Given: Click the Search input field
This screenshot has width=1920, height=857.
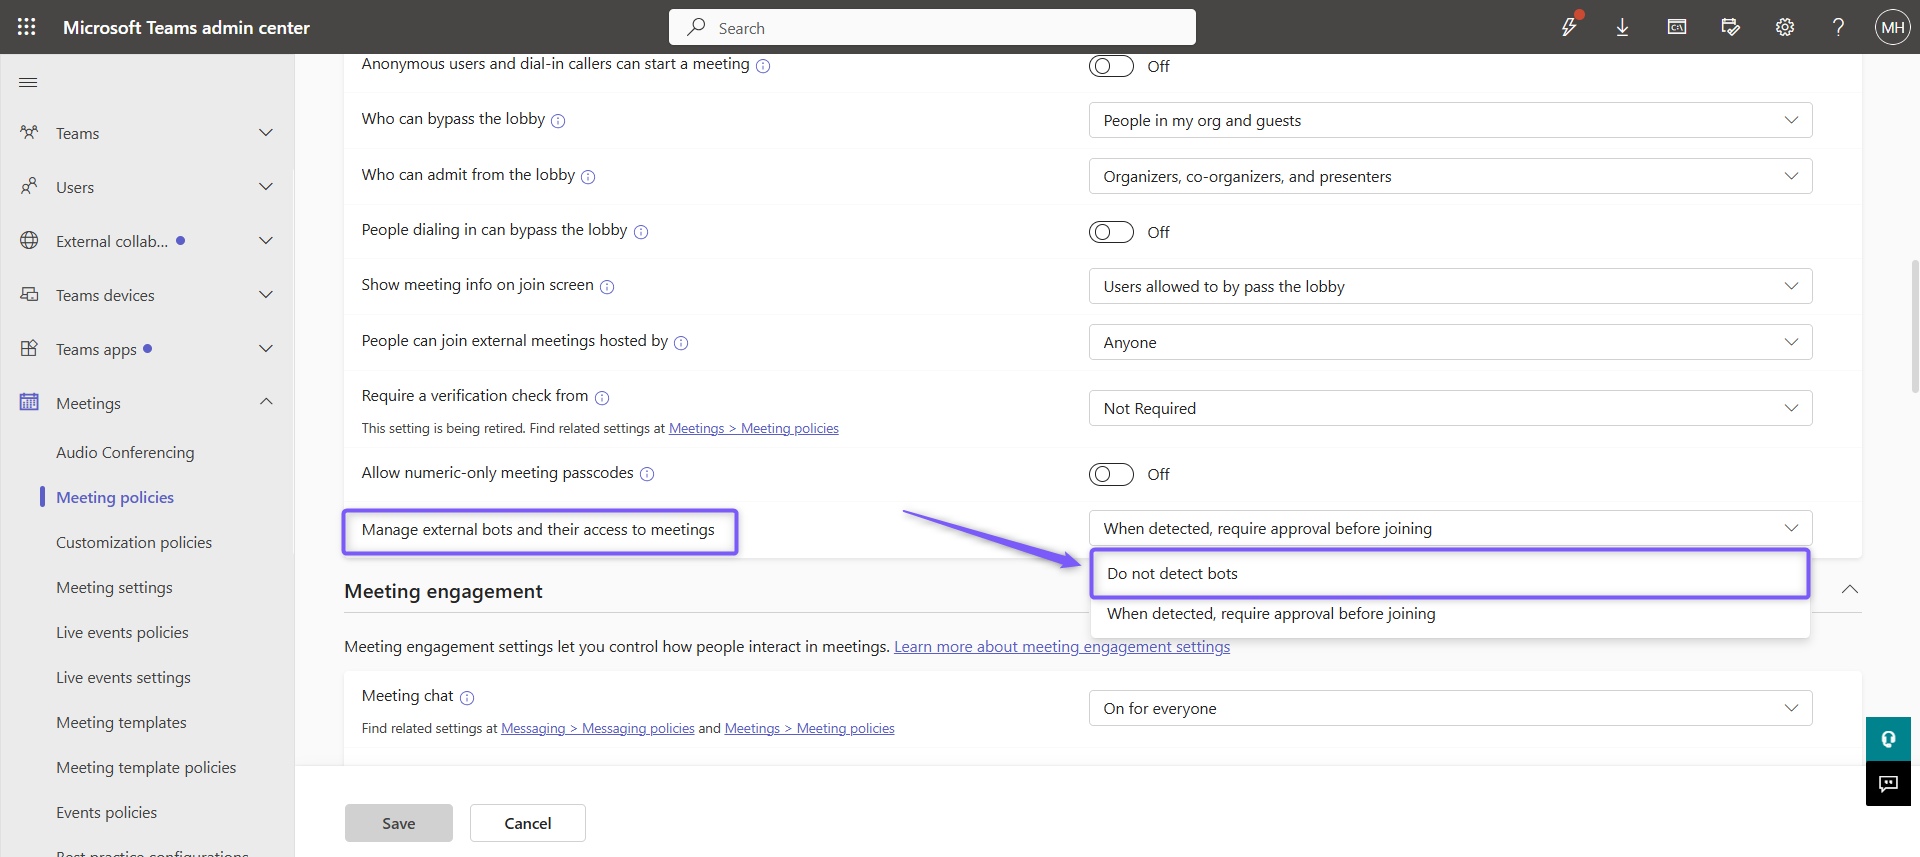Looking at the screenshot, I should pos(932,27).
